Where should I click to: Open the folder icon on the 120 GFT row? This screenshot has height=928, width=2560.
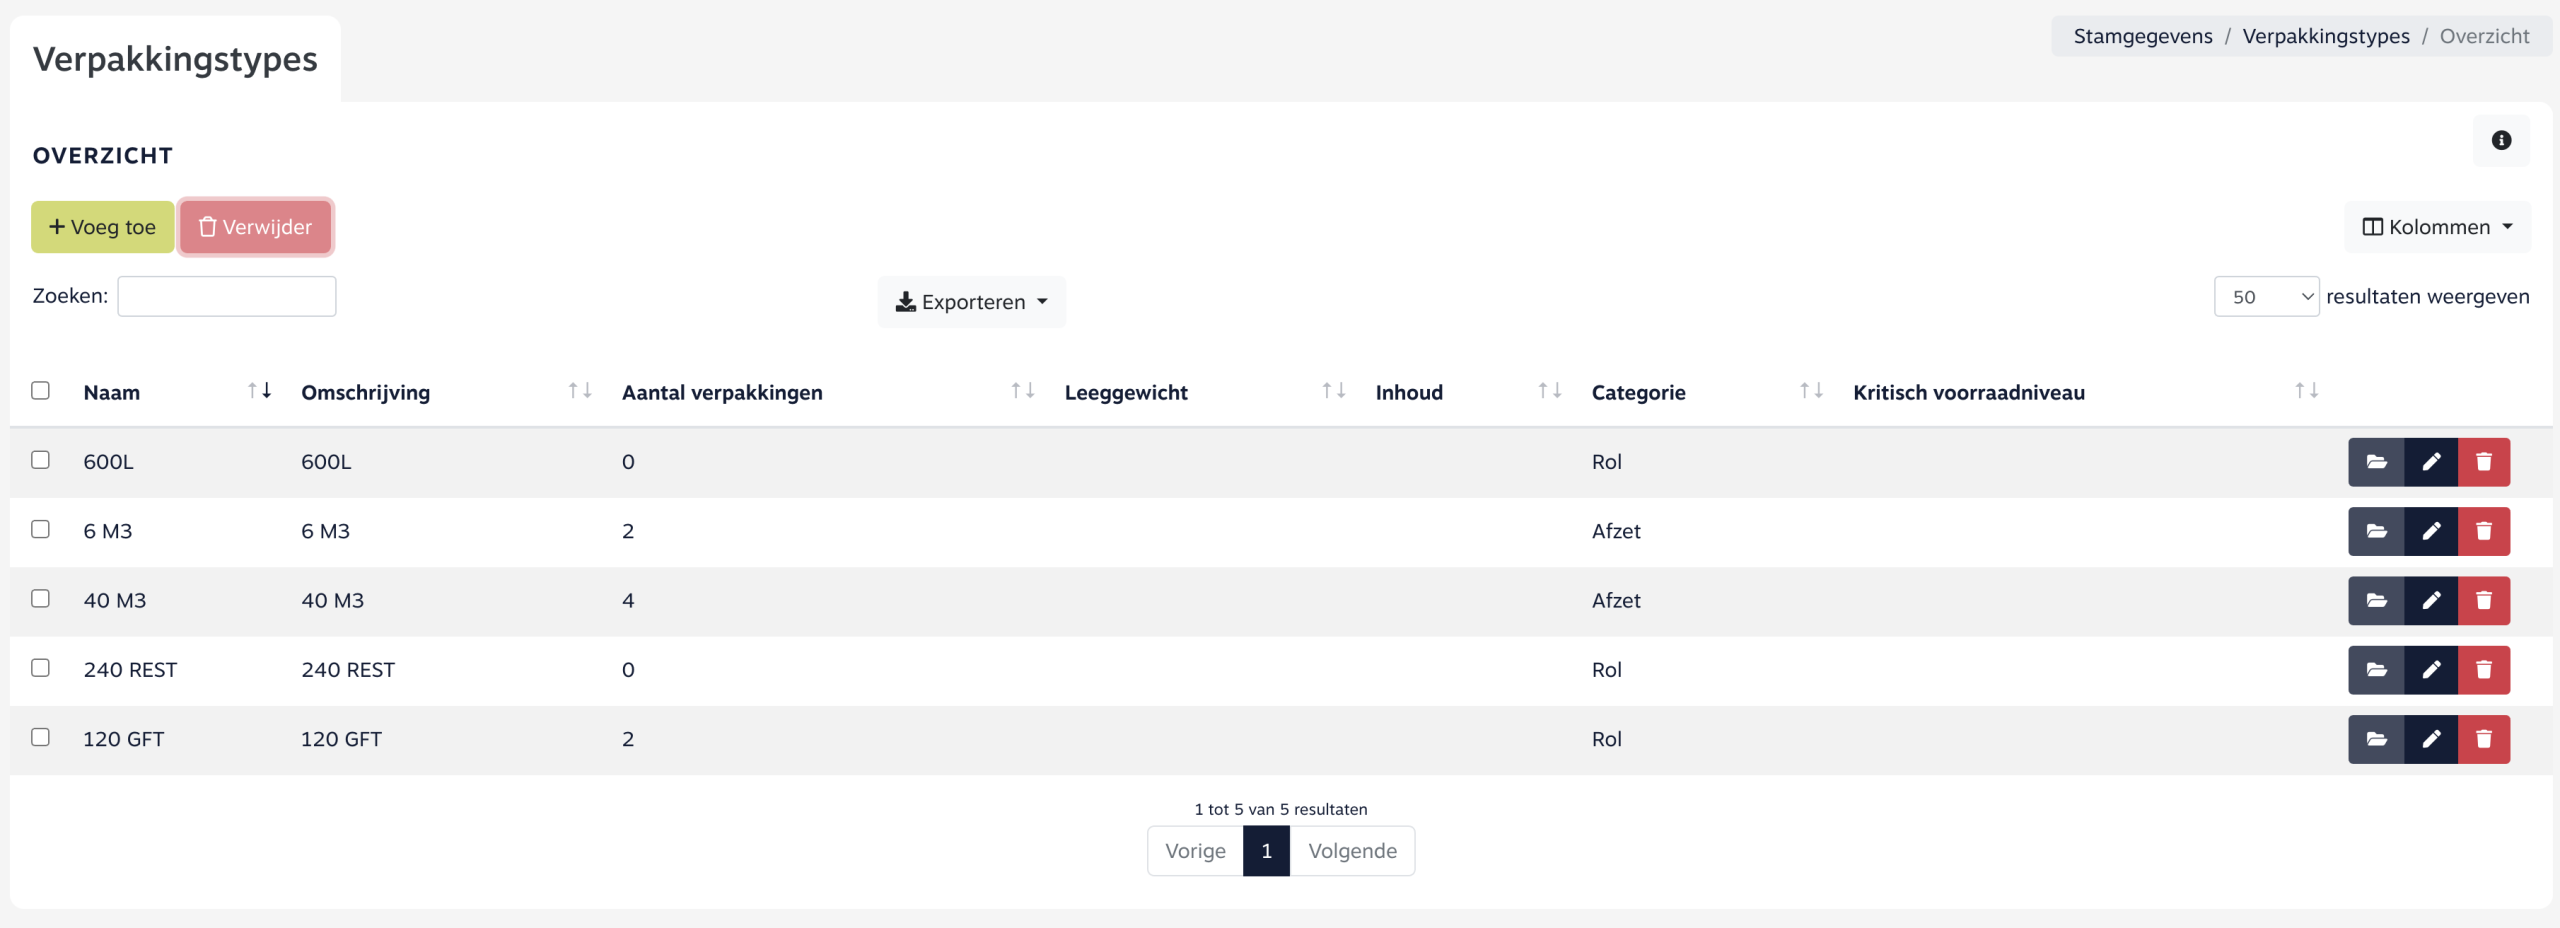point(2376,739)
